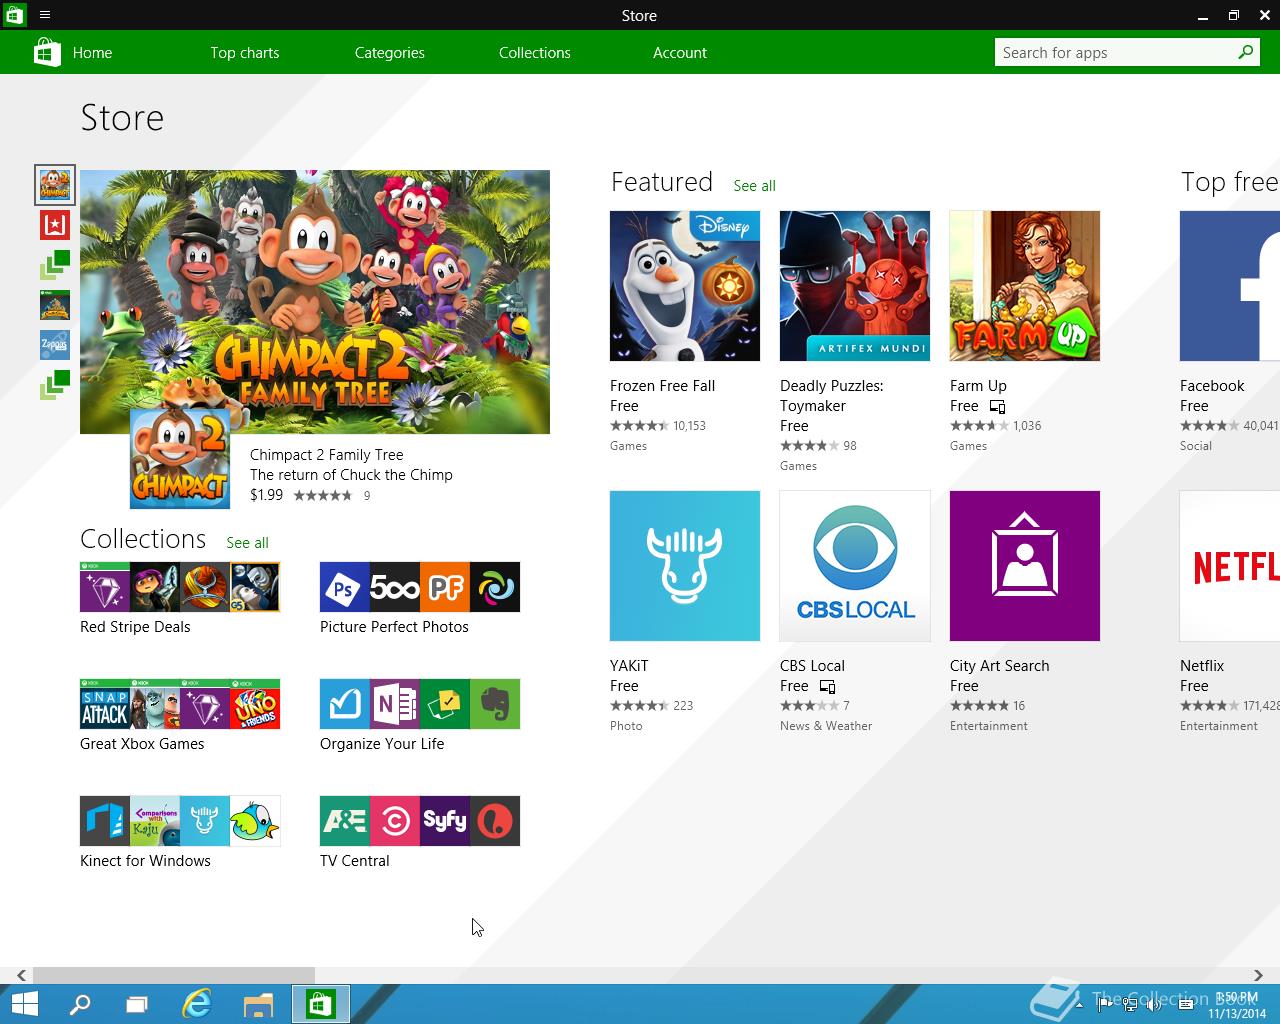Select the red star spotlight thumbnail

(x=55, y=225)
